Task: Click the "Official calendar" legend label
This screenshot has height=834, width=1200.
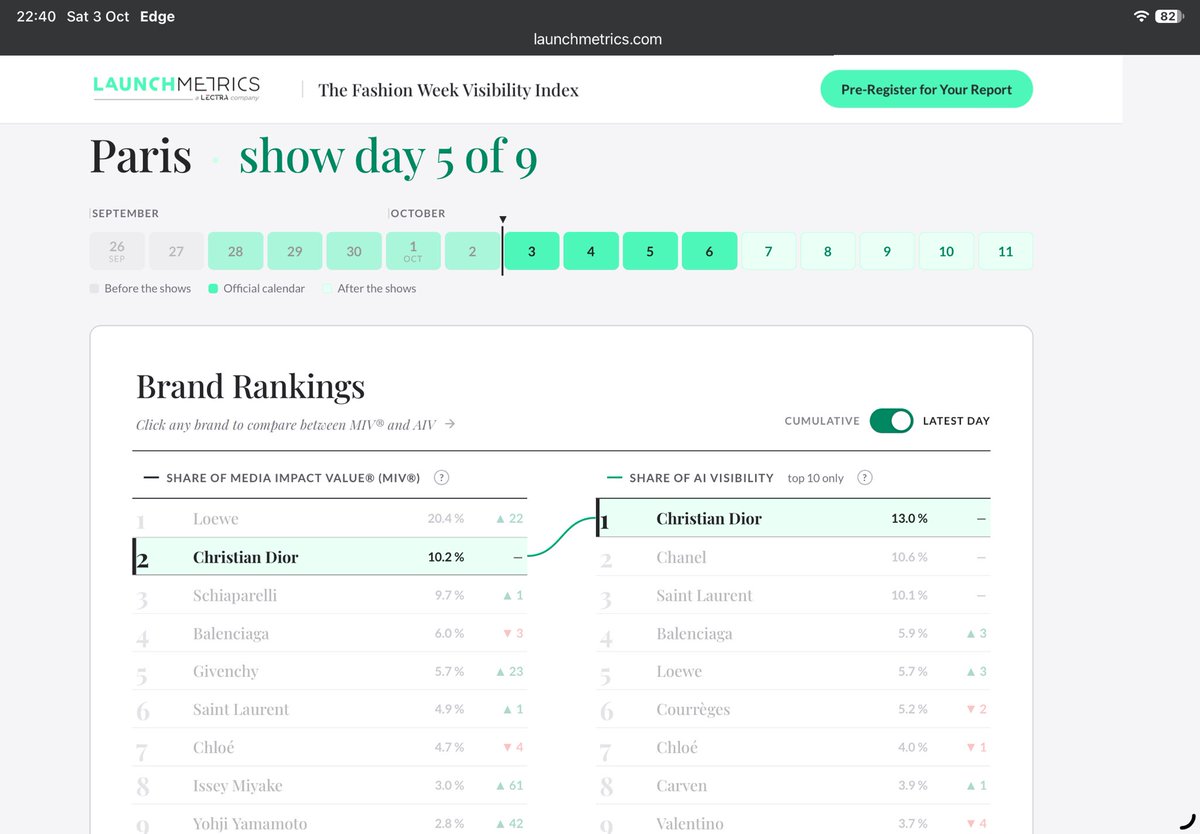Action: (264, 288)
